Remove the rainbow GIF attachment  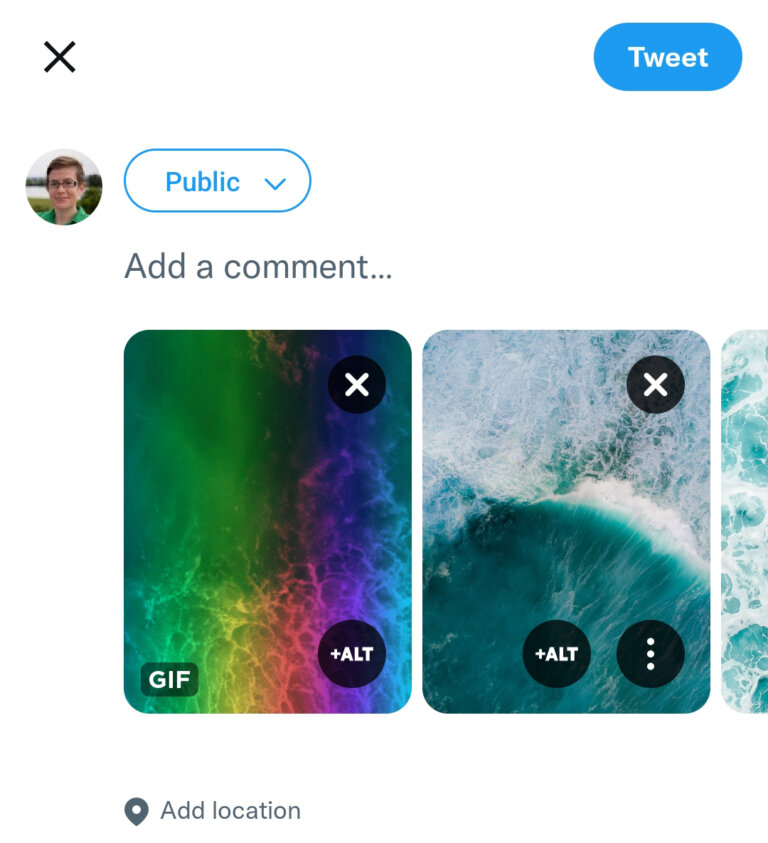(357, 385)
